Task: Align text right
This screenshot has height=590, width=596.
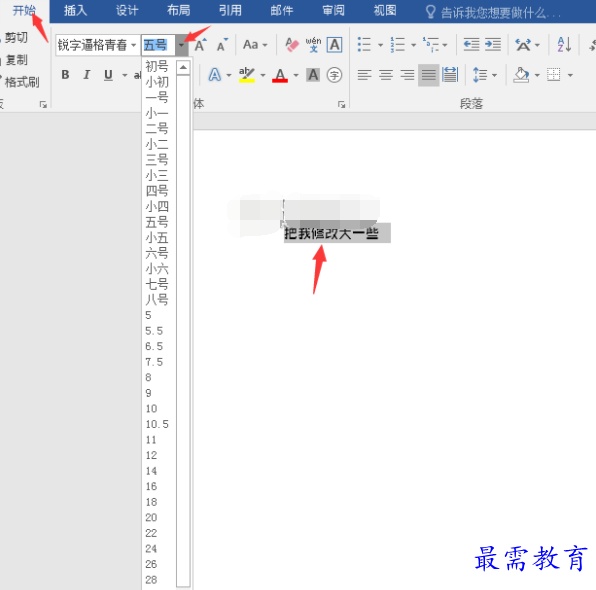Action: pos(407,75)
